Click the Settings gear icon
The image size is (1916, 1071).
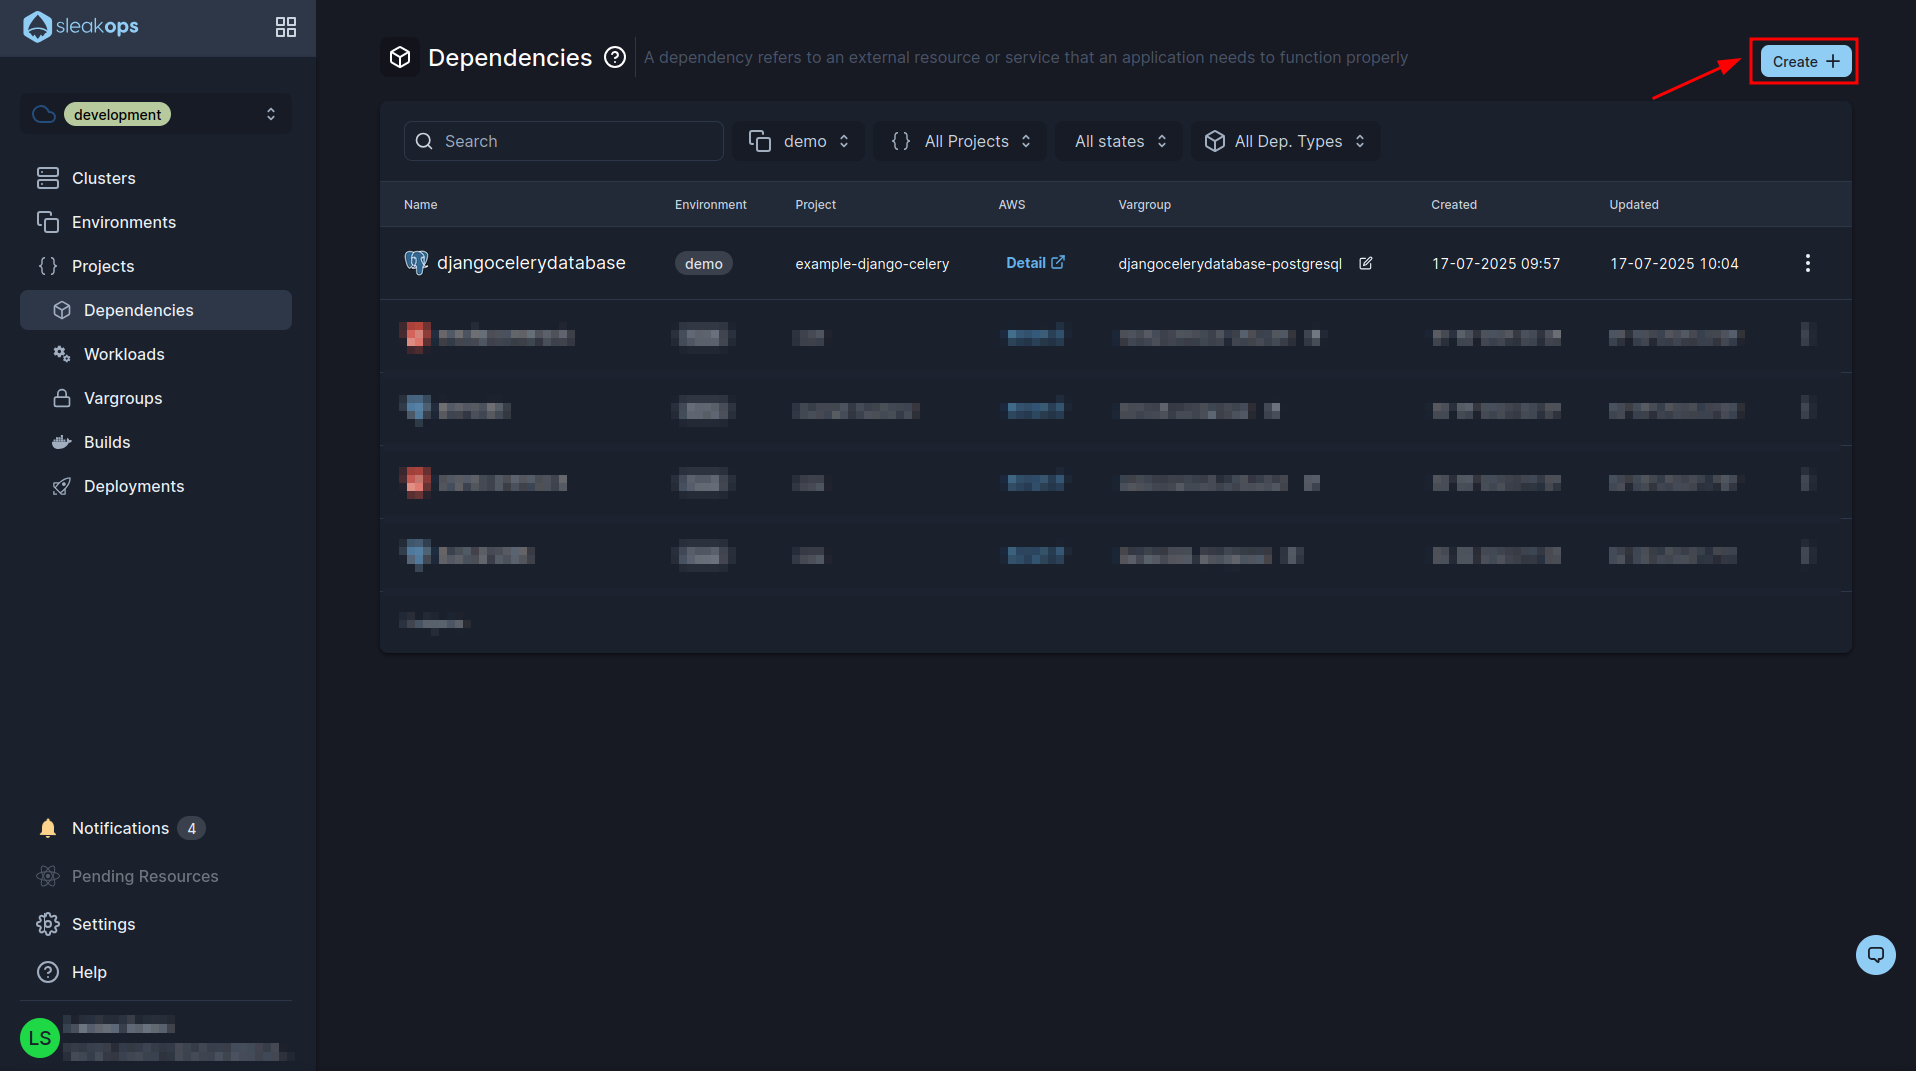click(x=48, y=924)
